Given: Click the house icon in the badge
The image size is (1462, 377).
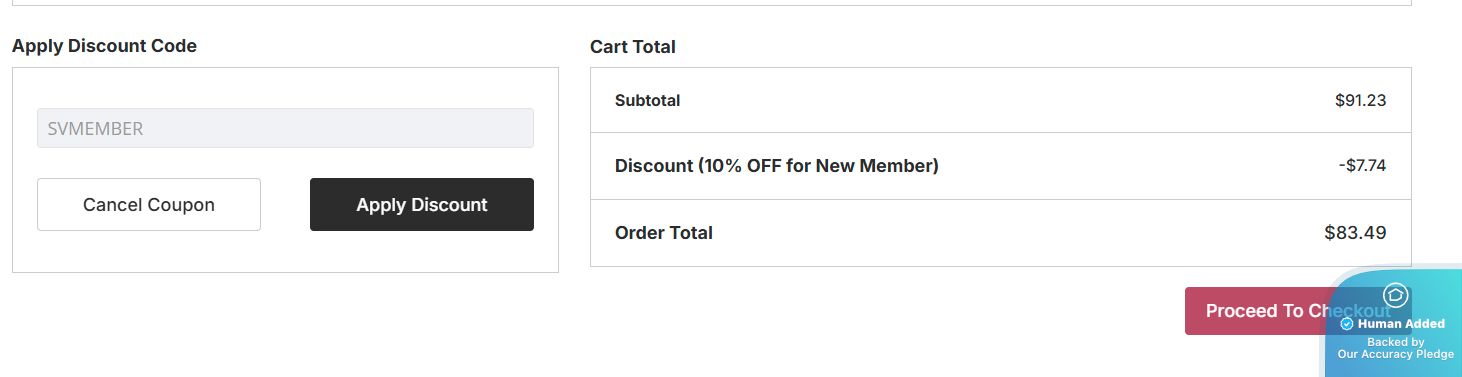Looking at the screenshot, I should 1395,295.
